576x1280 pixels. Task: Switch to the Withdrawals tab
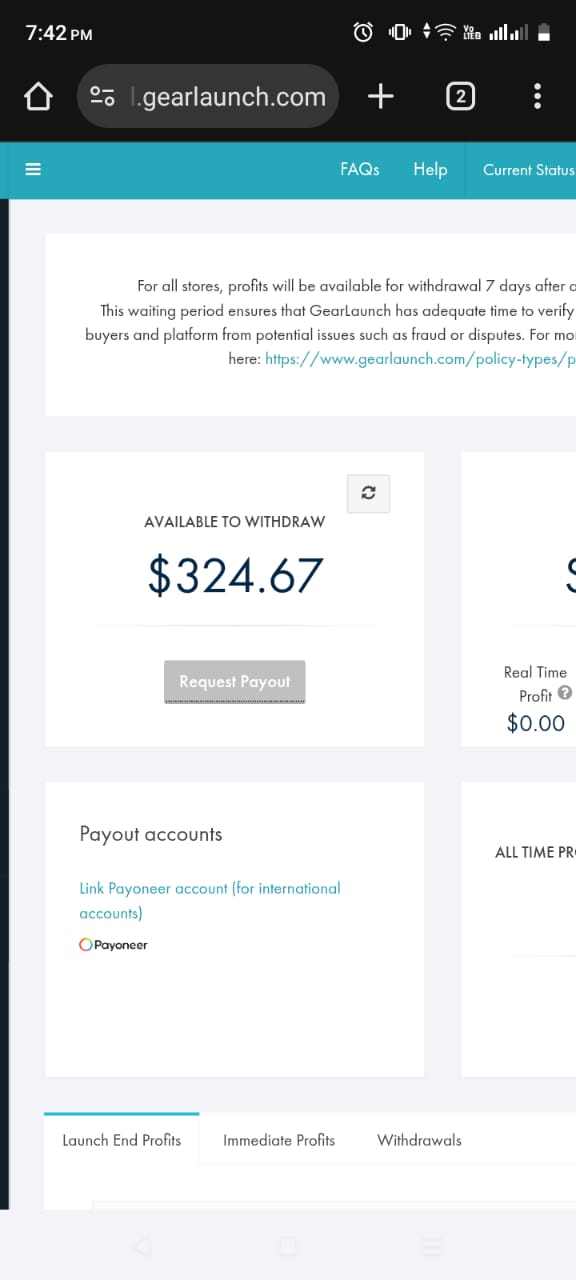(x=419, y=1140)
